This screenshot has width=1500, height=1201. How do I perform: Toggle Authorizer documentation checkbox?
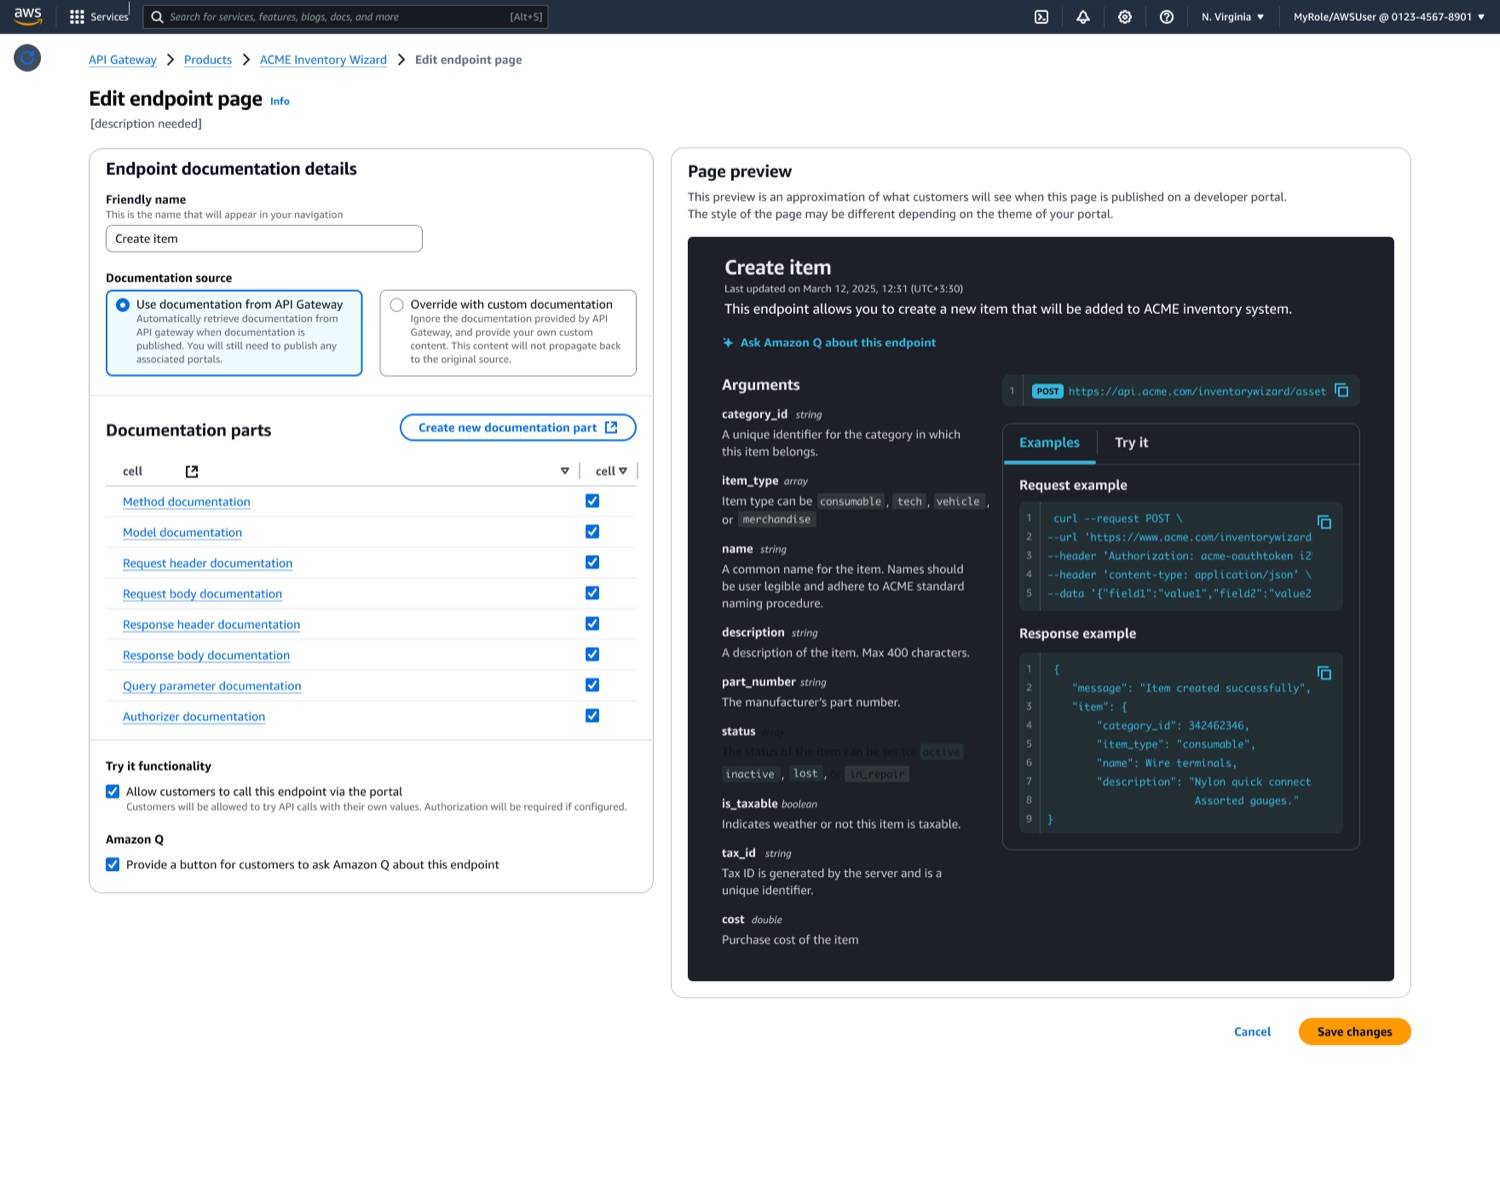click(592, 716)
